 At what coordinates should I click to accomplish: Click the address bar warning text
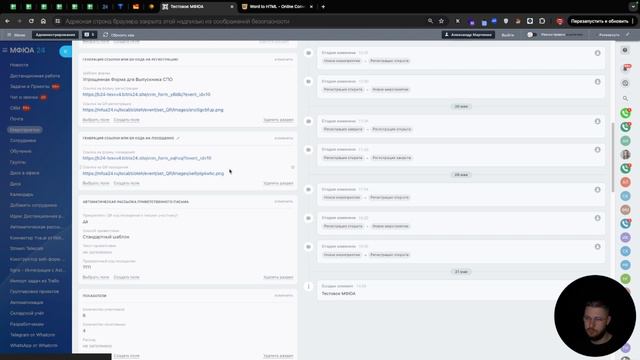point(177,21)
